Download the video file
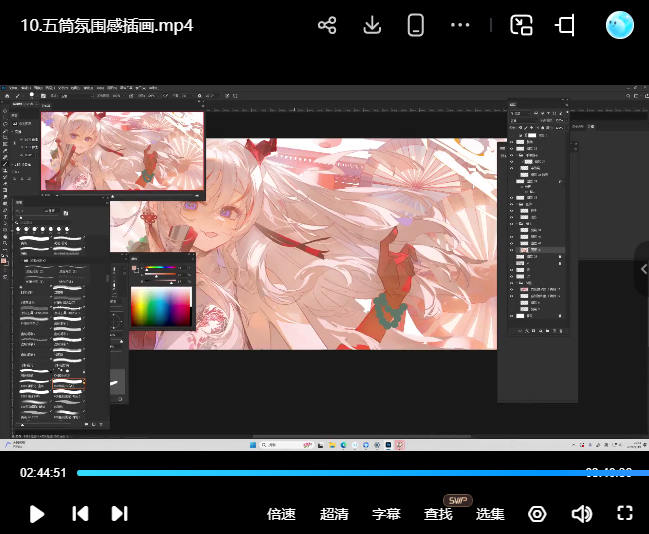The image size is (649, 534). [x=372, y=25]
